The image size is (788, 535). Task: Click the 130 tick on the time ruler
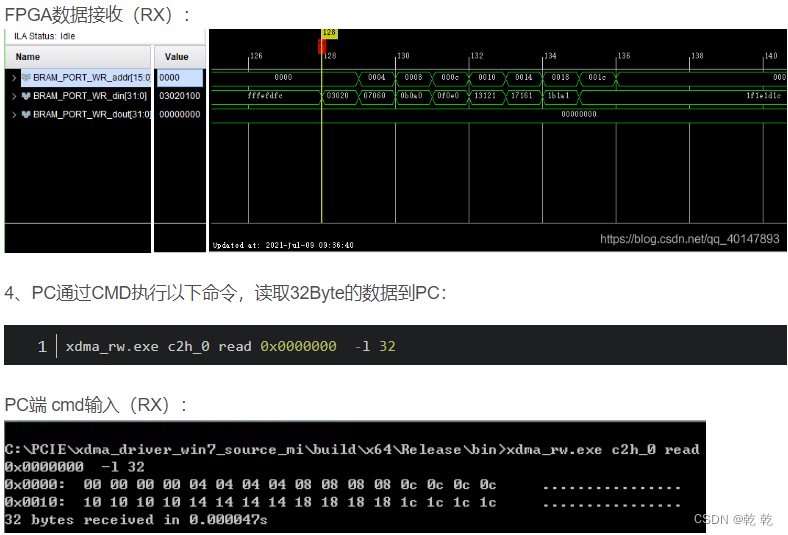[403, 56]
